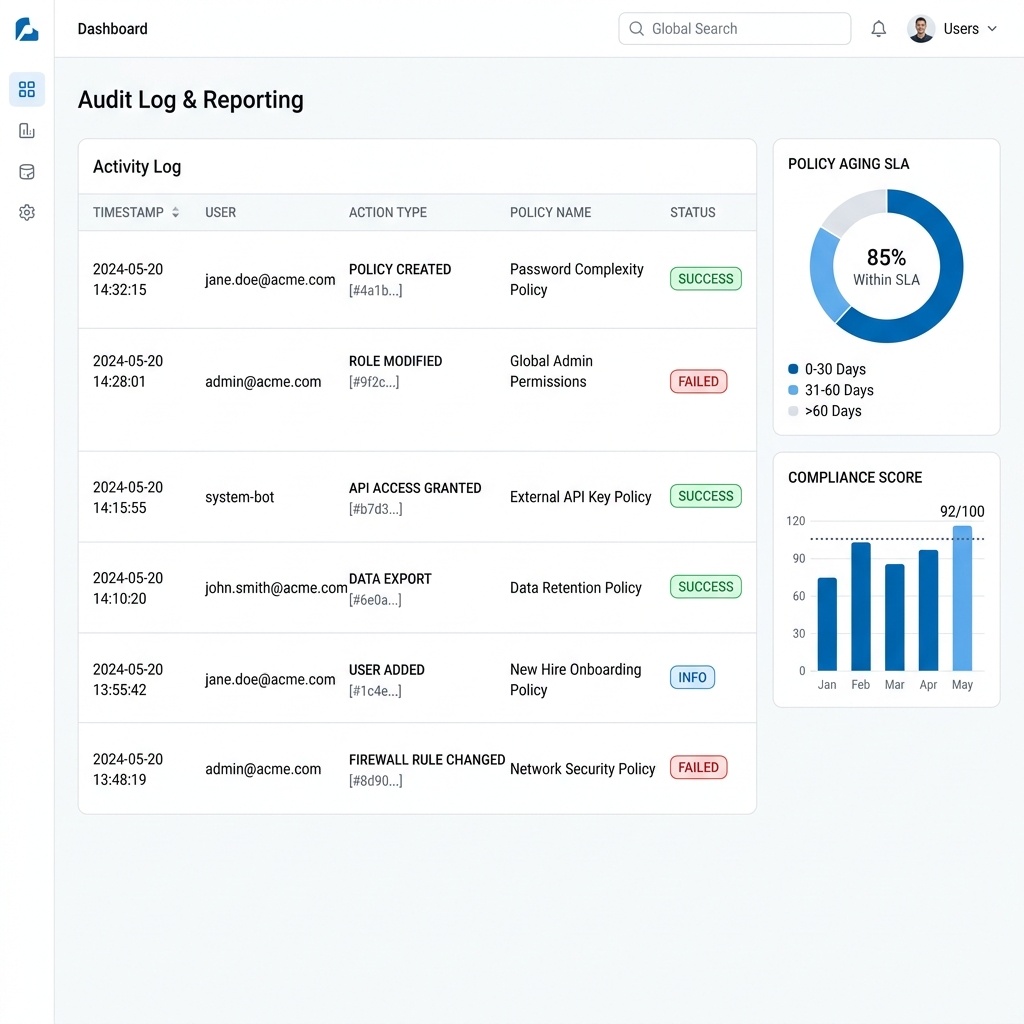Expand the PMO CREATED policy ID [#4a1b...]
This screenshot has width=1024, height=1024.
point(375,291)
